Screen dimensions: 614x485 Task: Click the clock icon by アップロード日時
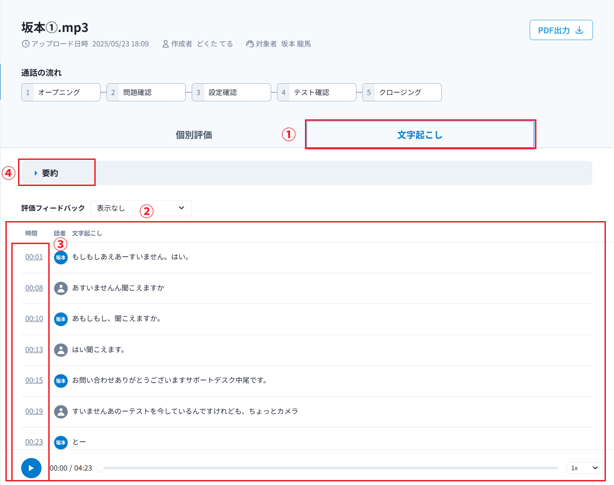click(x=25, y=44)
